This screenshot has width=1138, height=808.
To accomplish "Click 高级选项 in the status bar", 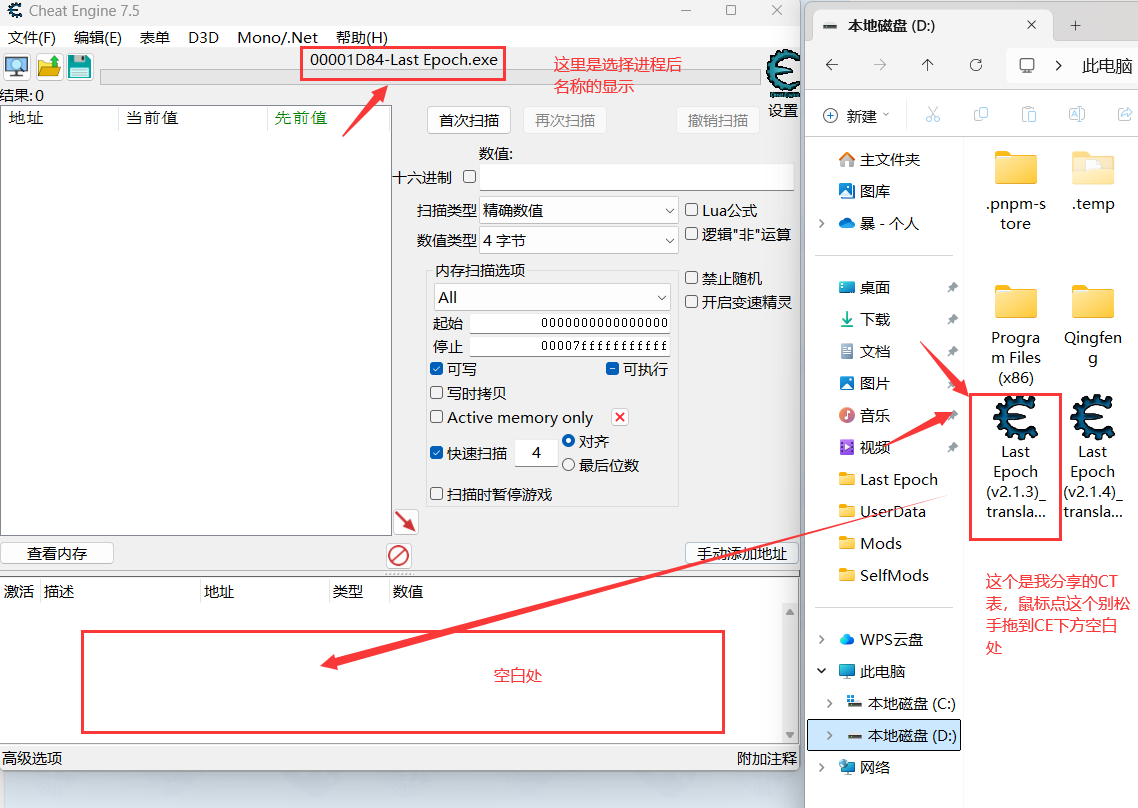I will [x=32, y=759].
